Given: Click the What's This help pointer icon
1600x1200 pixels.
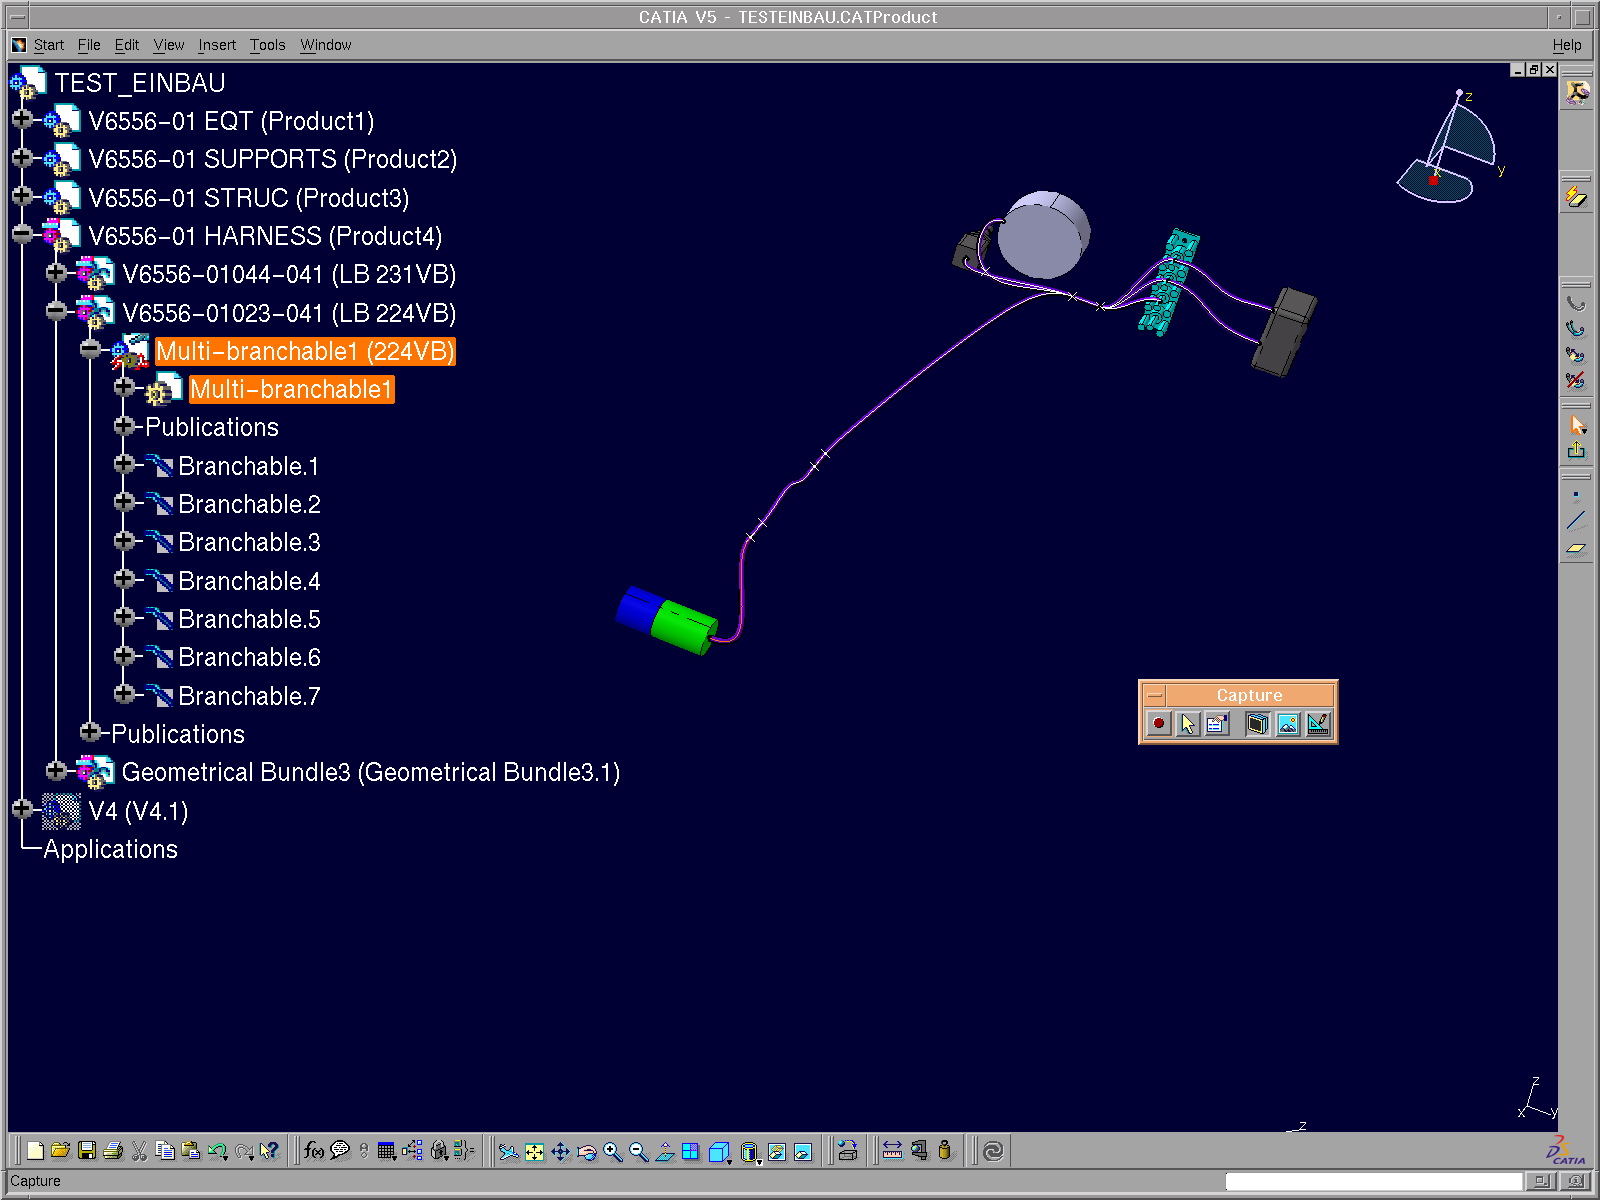Looking at the screenshot, I should coord(269,1151).
